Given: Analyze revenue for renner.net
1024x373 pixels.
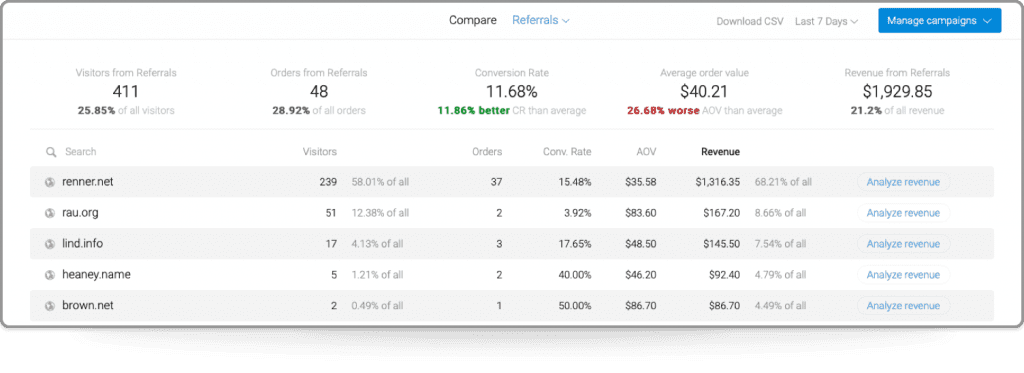Looking at the screenshot, I should (x=903, y=182).
